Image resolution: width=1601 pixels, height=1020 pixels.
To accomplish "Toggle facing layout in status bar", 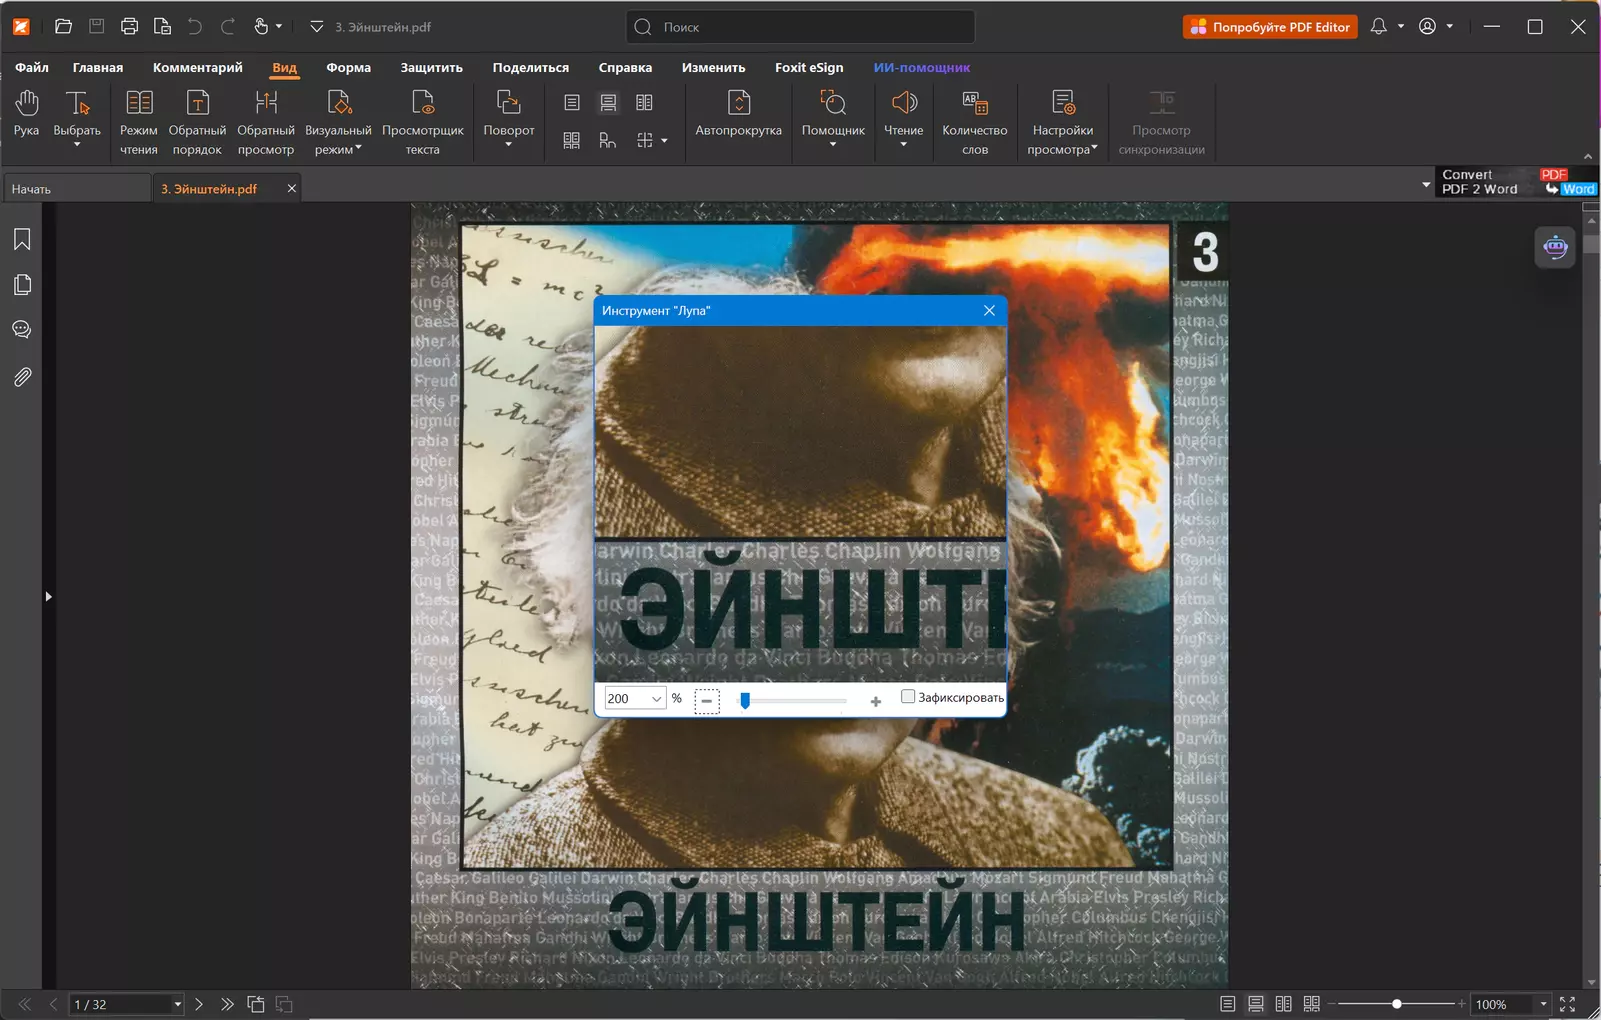I will click(x=1284, y=1004).
